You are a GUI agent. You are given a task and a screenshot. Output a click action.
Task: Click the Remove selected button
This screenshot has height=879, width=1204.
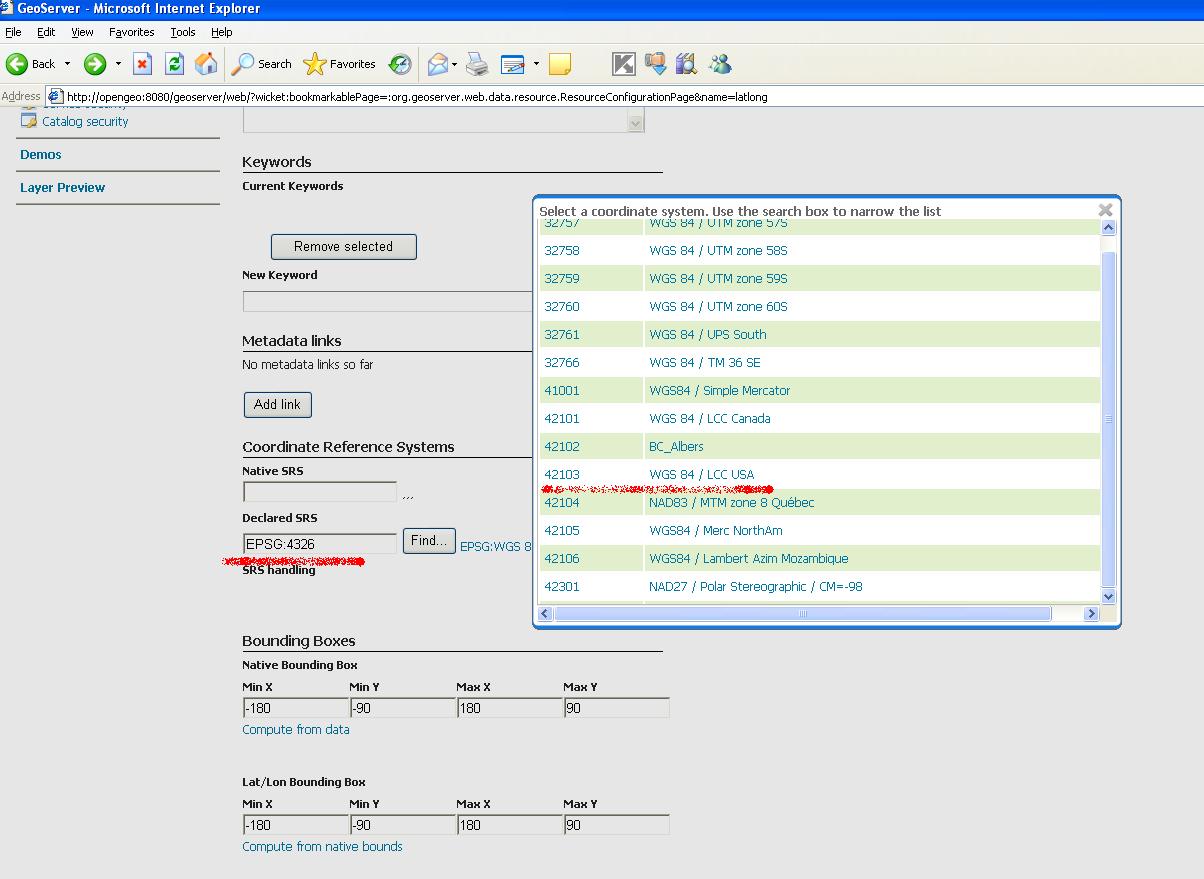343,246
